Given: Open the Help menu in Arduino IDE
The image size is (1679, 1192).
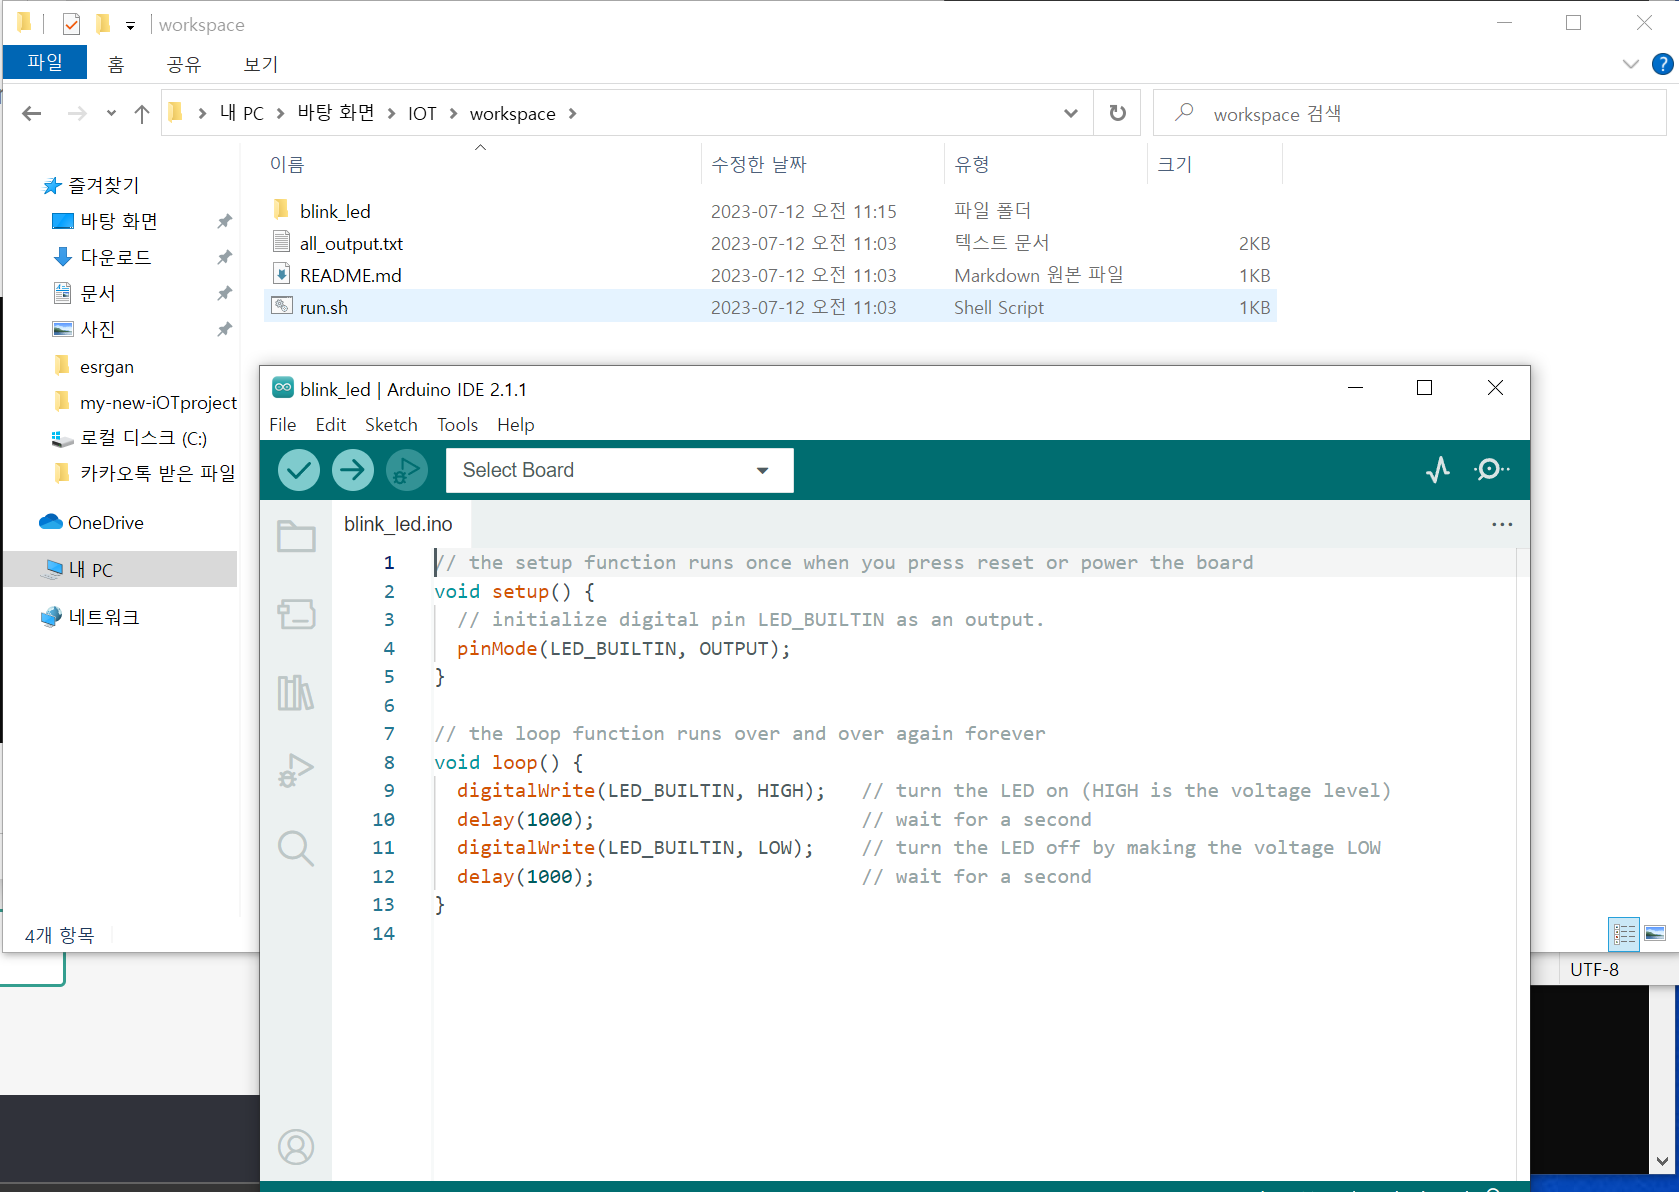Looking at the screenshot, I should [x=516, y=425].
